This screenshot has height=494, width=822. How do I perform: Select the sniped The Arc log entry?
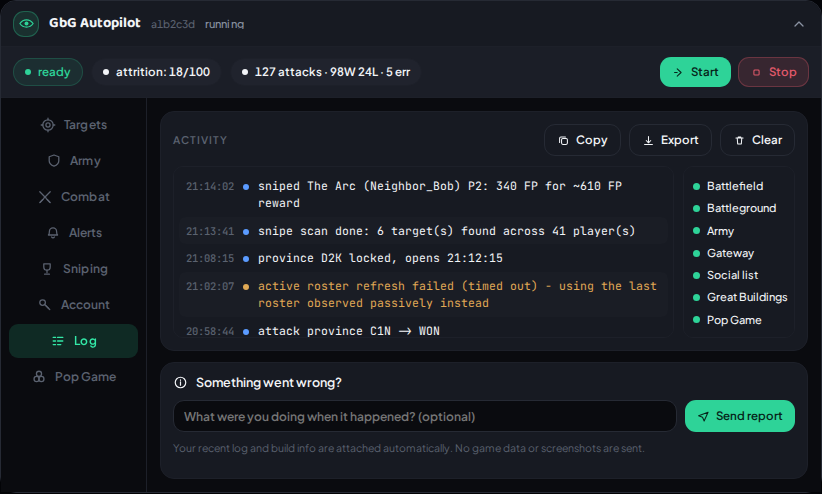point(423,195)
